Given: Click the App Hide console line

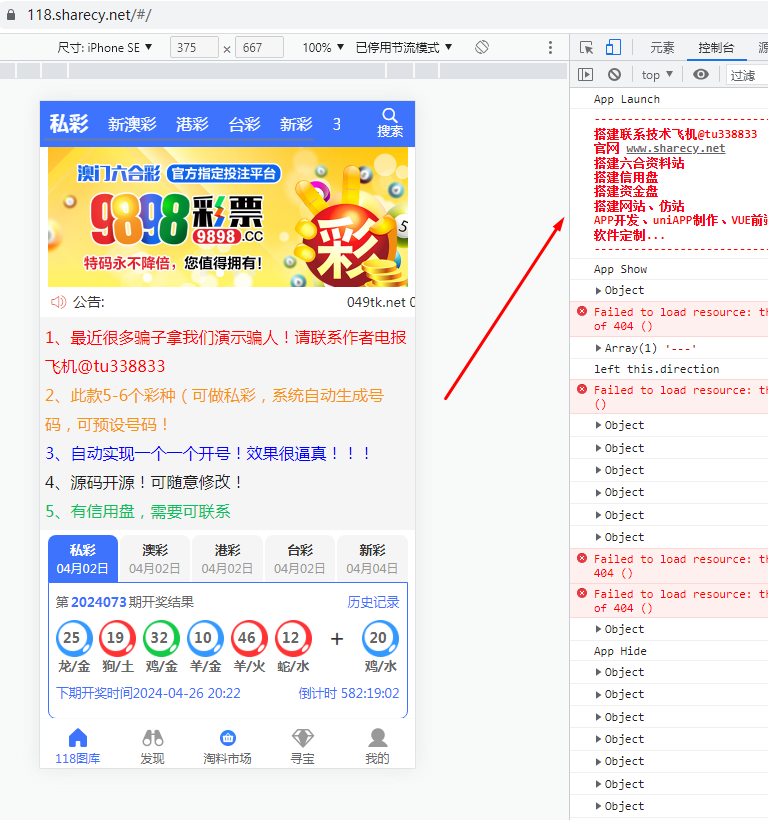Looking at the screenshot, I should coord(620,651).
